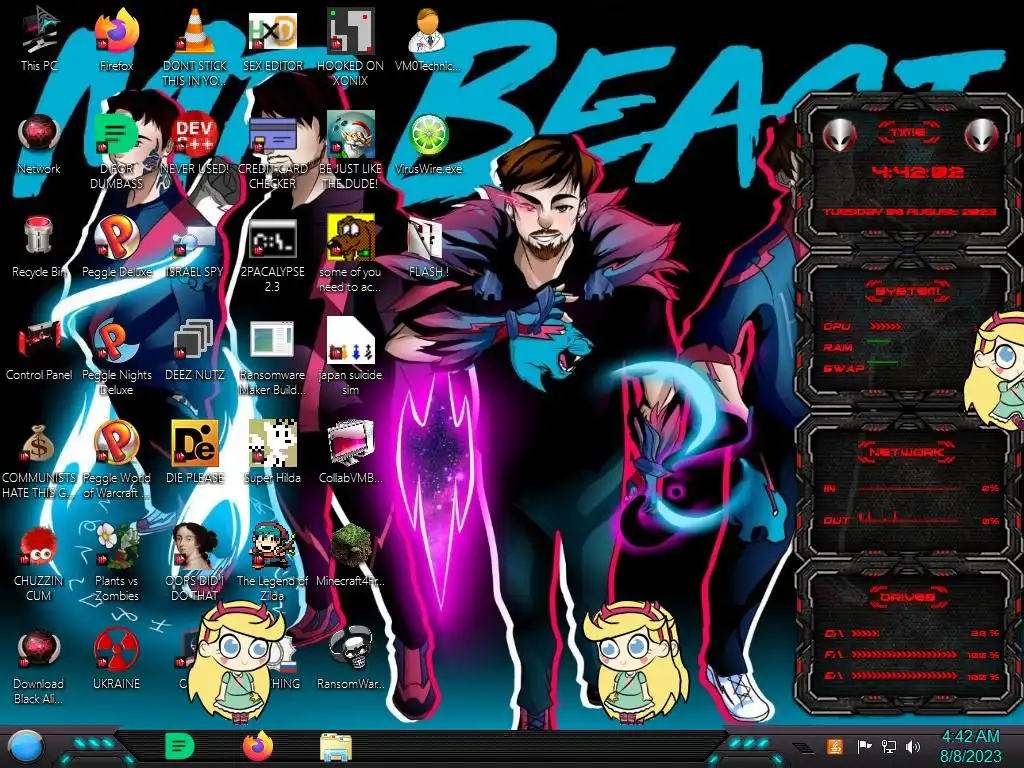The image size is (1024, 768).
Task: Select the money bag COMMUNISTS HATE THIS icon
Action: 39,443
